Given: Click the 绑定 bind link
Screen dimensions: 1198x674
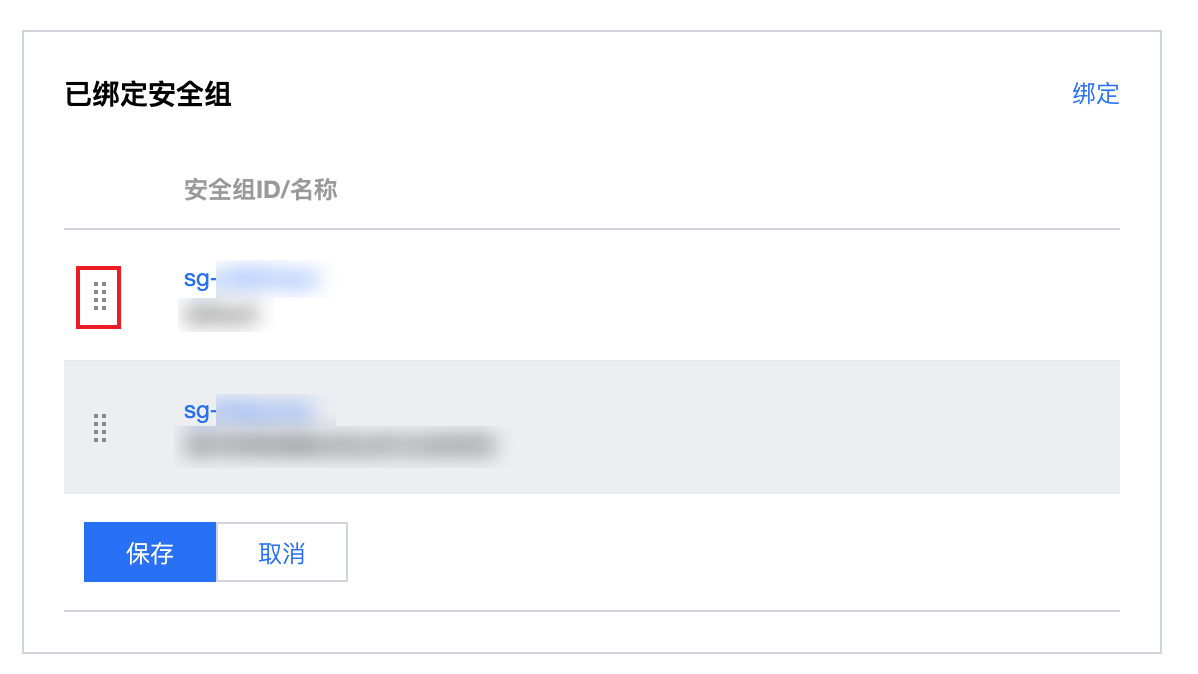Looking at the screenshot, I should [1096, 93].
